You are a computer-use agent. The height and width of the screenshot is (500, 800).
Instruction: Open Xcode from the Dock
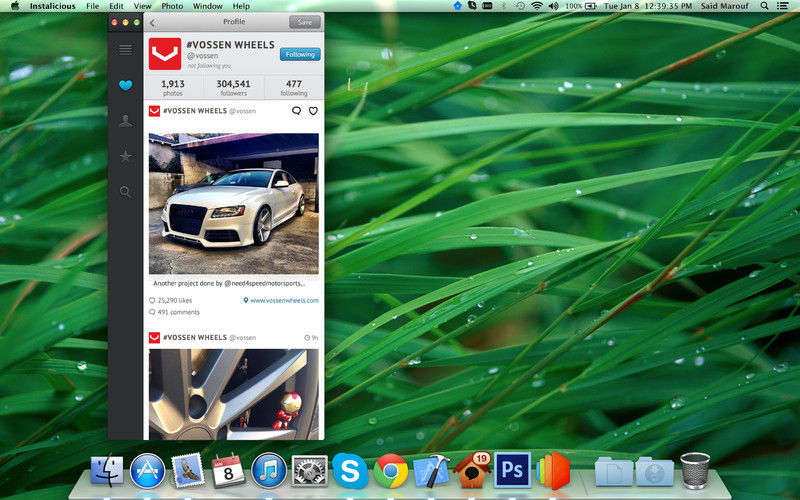click(x=431, y=470)
